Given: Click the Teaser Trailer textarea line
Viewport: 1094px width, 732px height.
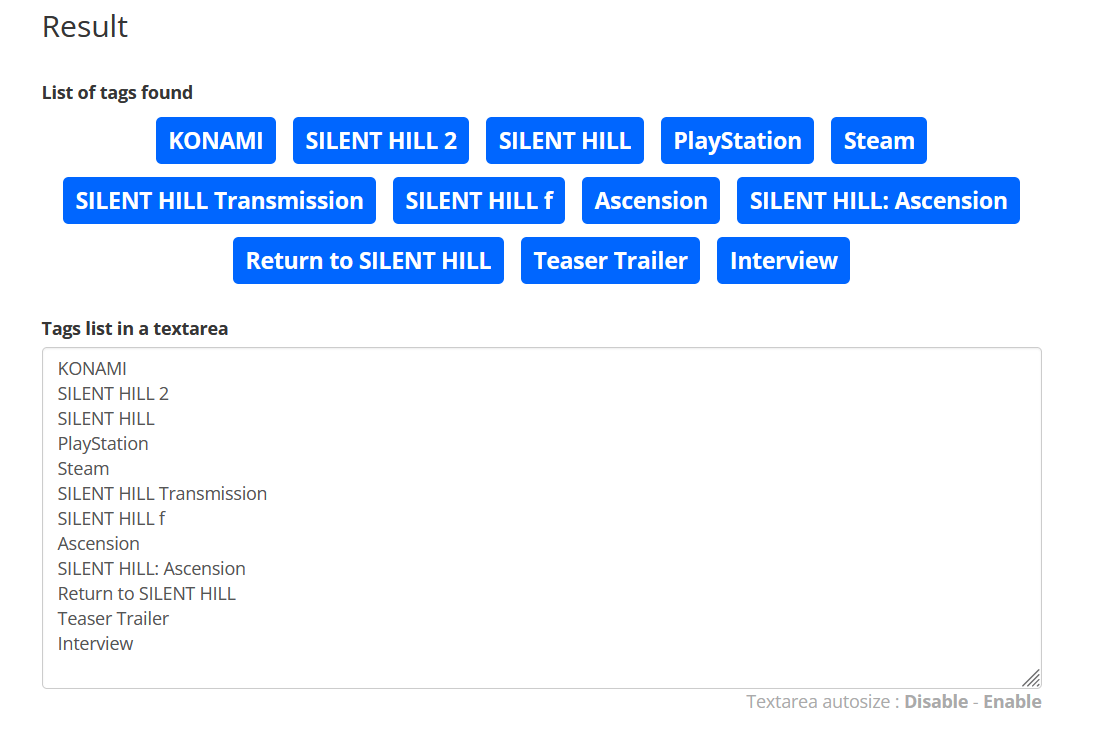Looking at the screenshot, I should [113, 619].
